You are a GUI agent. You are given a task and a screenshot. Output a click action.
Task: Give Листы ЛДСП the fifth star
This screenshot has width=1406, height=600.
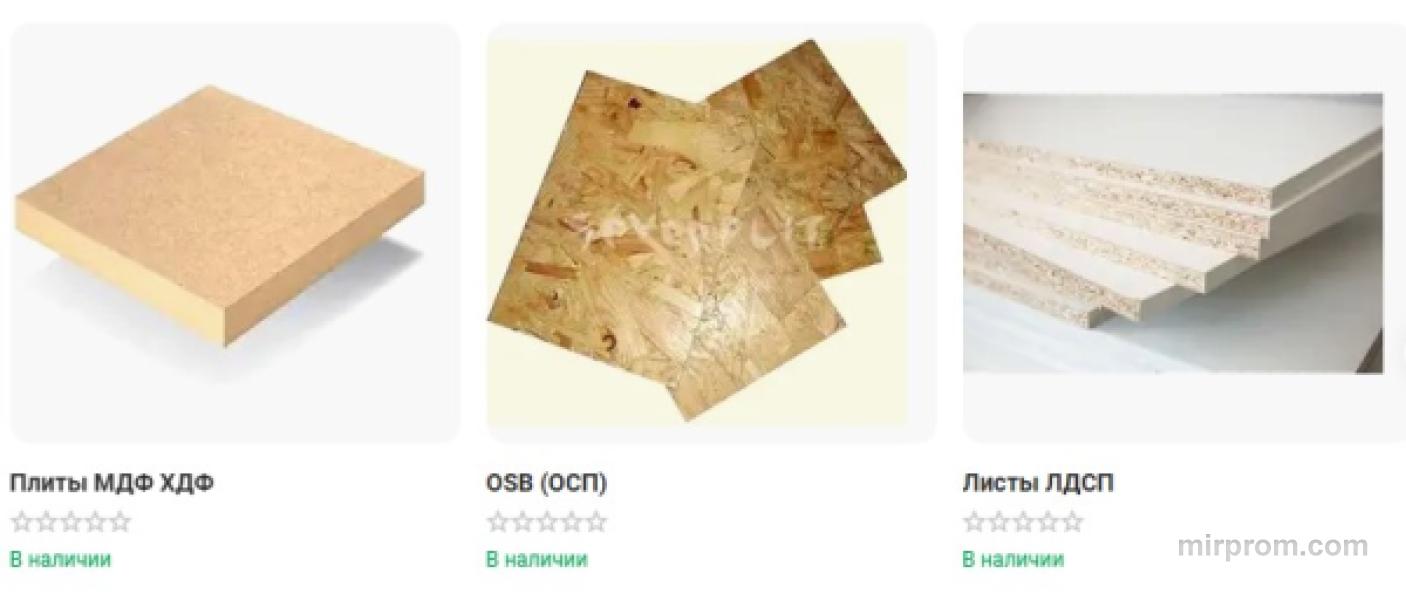tap(1072, 522)
